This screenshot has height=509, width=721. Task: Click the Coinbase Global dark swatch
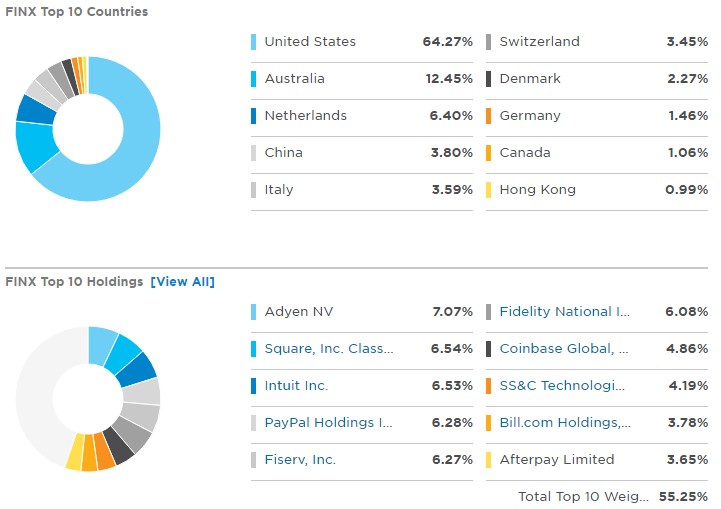point(488,349)
